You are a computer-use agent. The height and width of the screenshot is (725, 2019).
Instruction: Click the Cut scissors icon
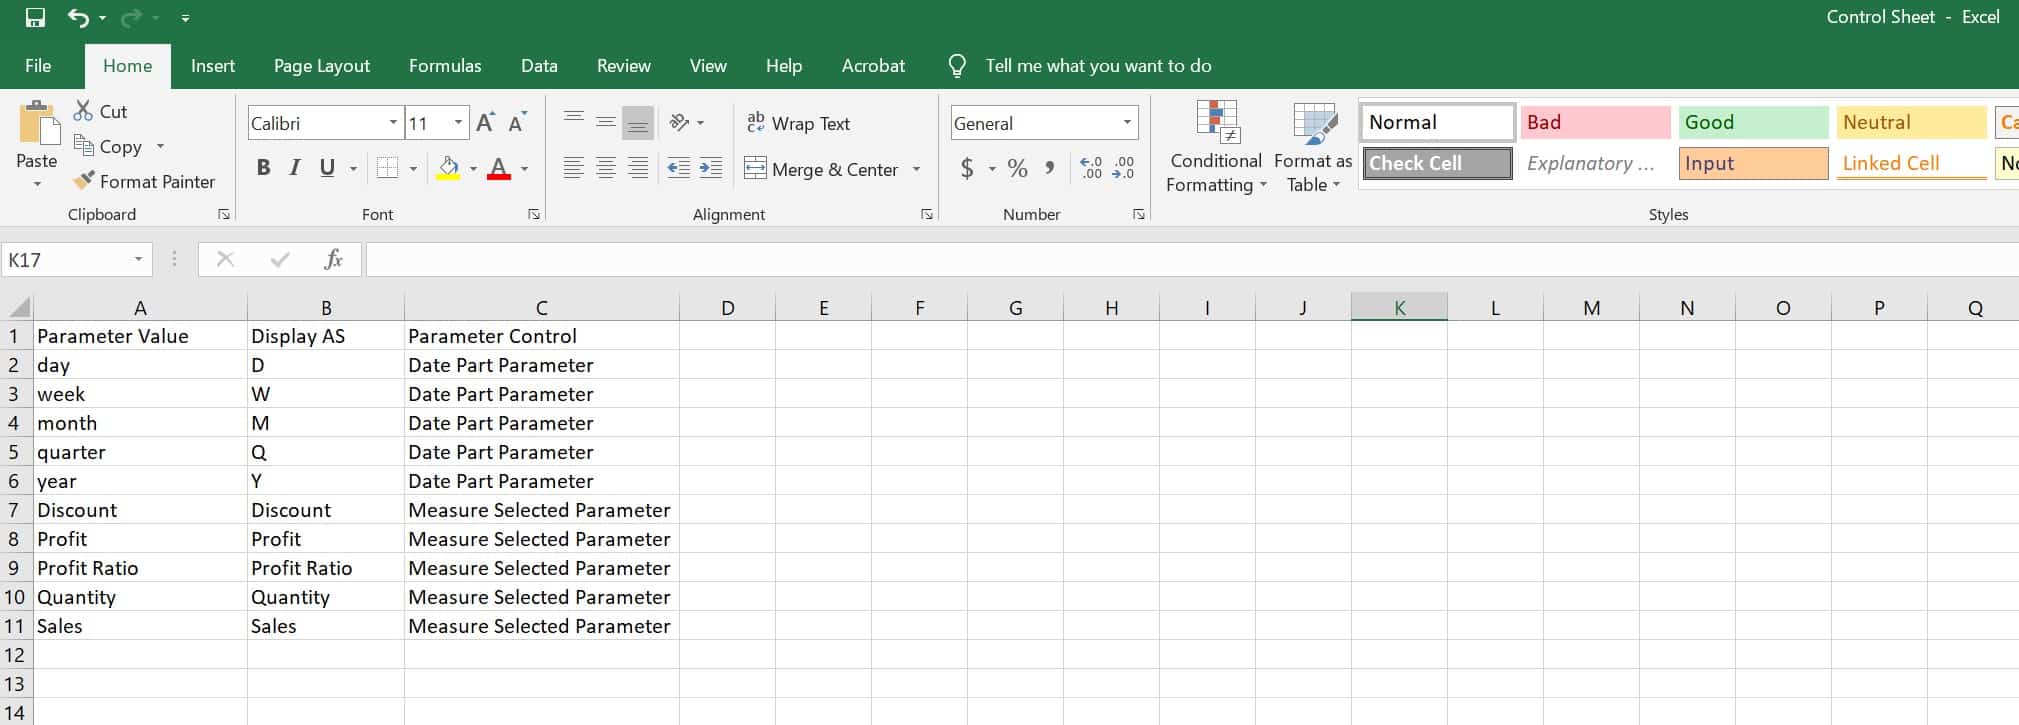click(x=84, y=111)
